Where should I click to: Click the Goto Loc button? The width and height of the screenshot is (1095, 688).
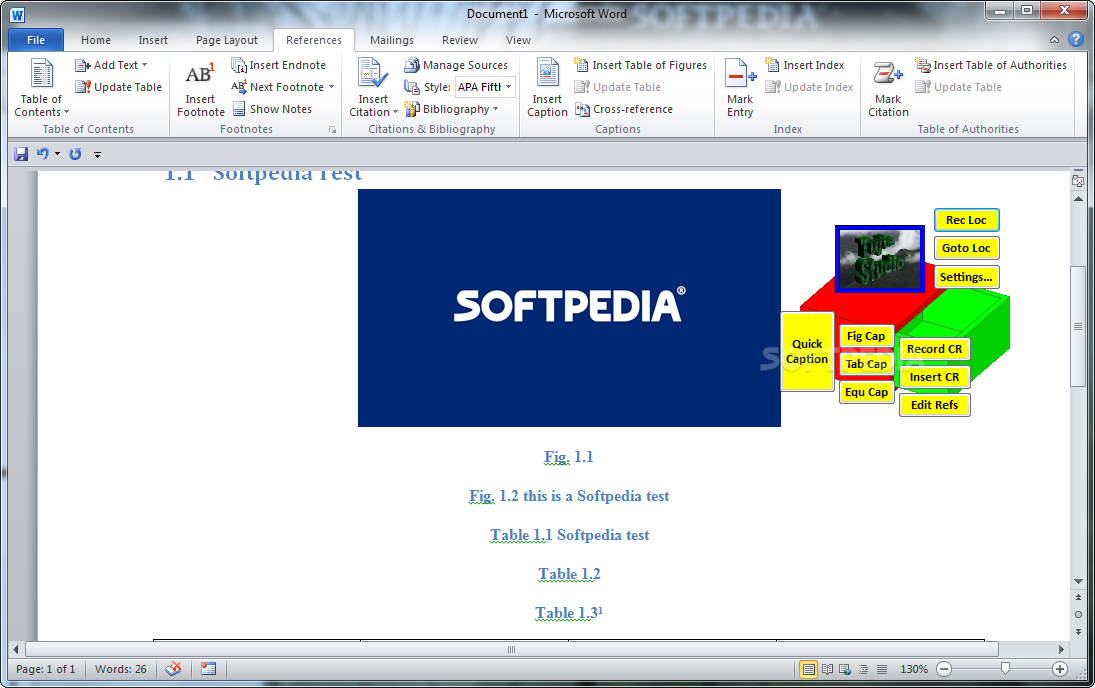click(x=967, y=248)
